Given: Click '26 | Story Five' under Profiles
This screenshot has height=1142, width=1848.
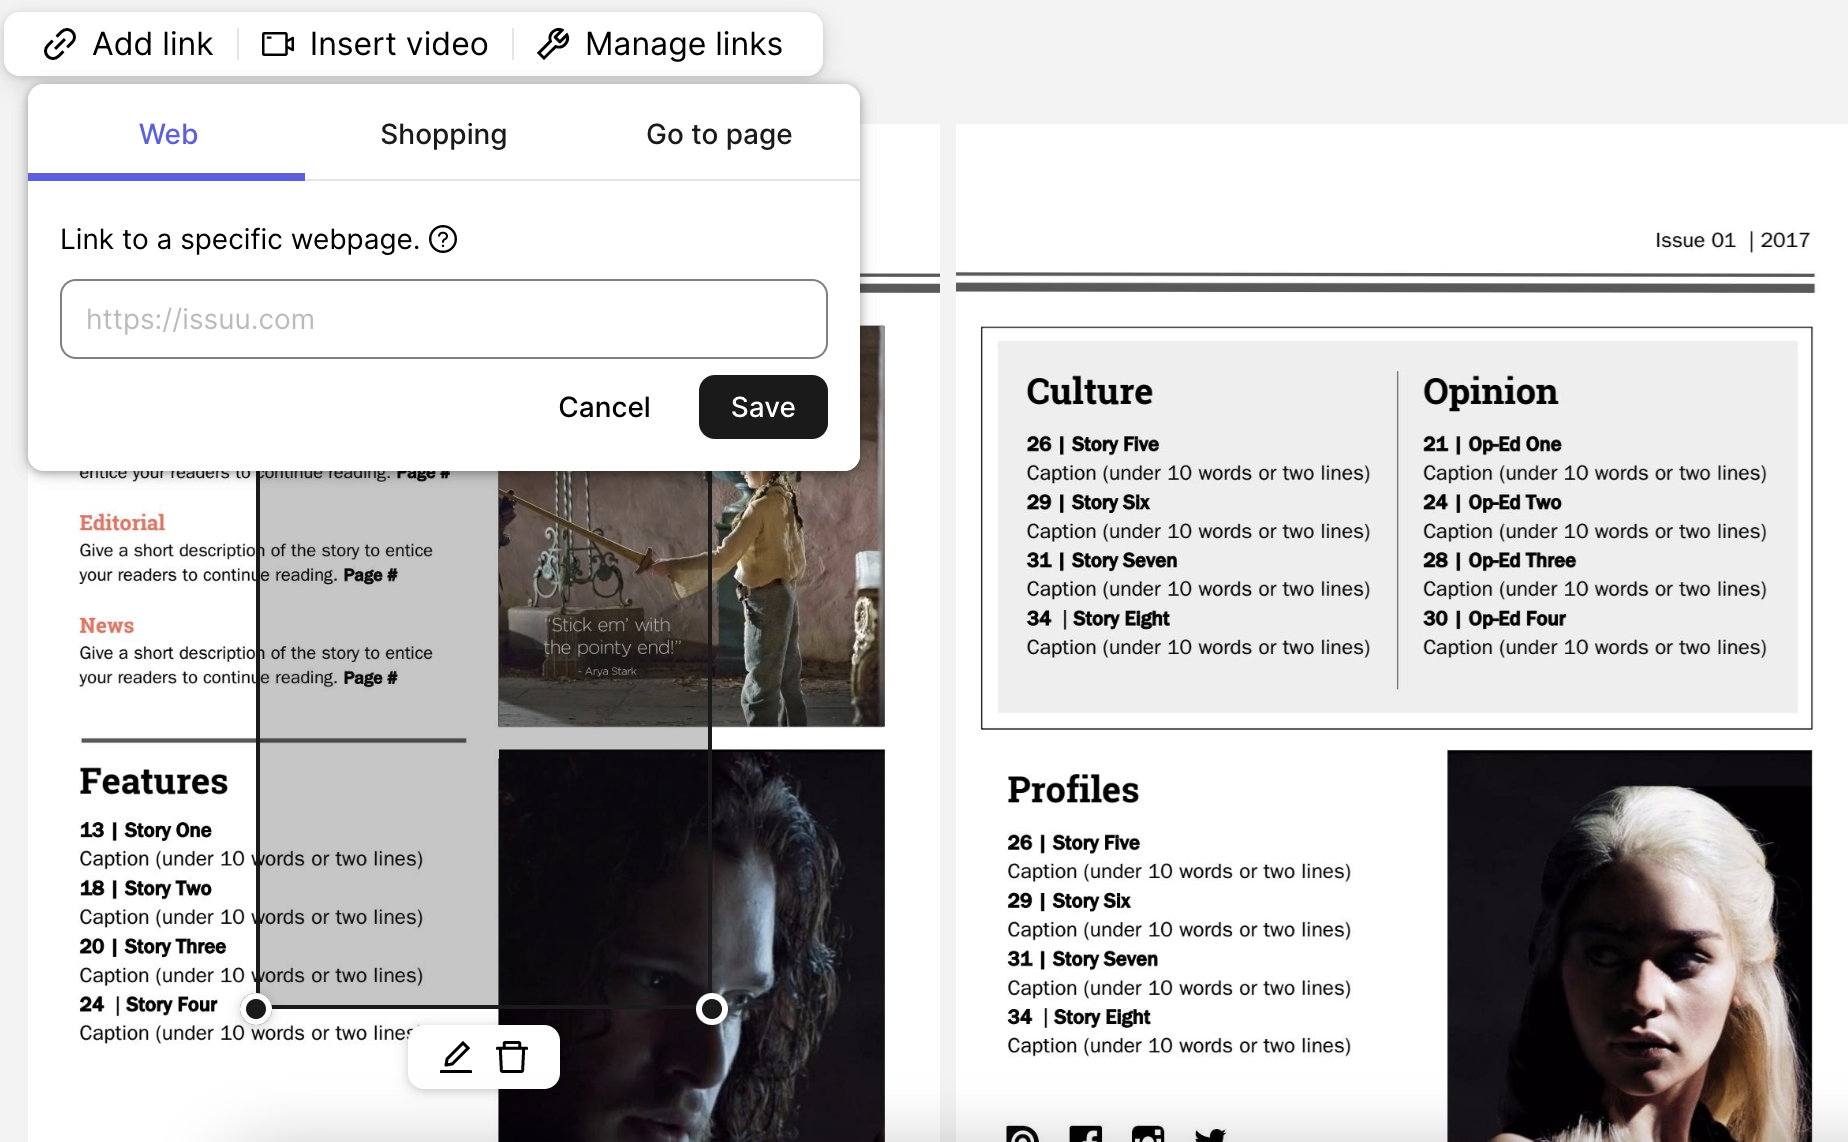Looking at the screenshot, I should pyautogui.click(x=1073, y=843).
